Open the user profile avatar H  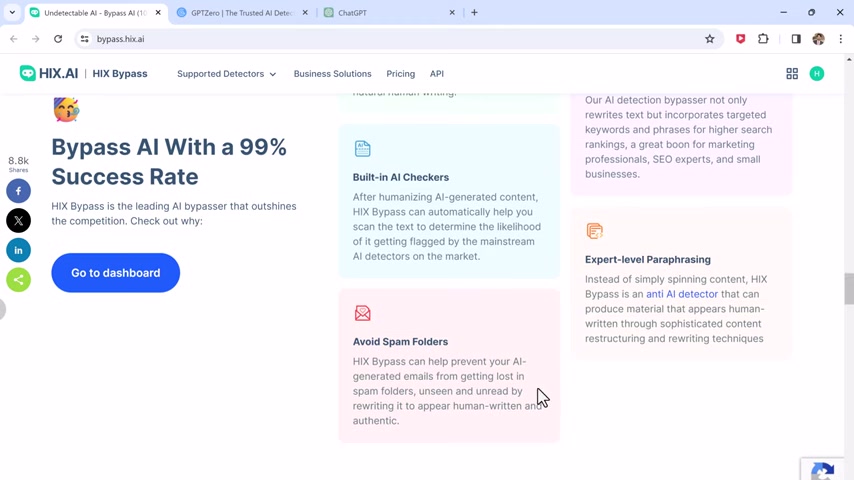(816, 74)
